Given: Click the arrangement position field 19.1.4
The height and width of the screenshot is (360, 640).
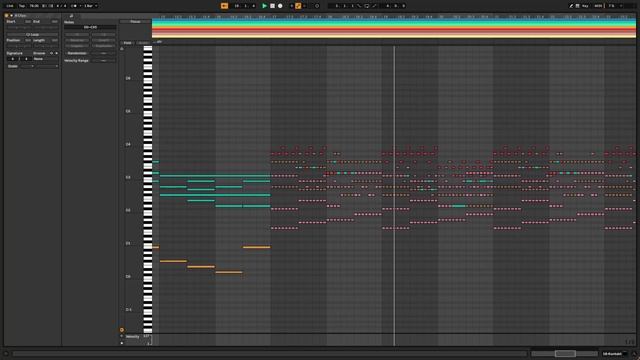Looking at the screenshot, I should pyautogui.click(x=244, y=6).
